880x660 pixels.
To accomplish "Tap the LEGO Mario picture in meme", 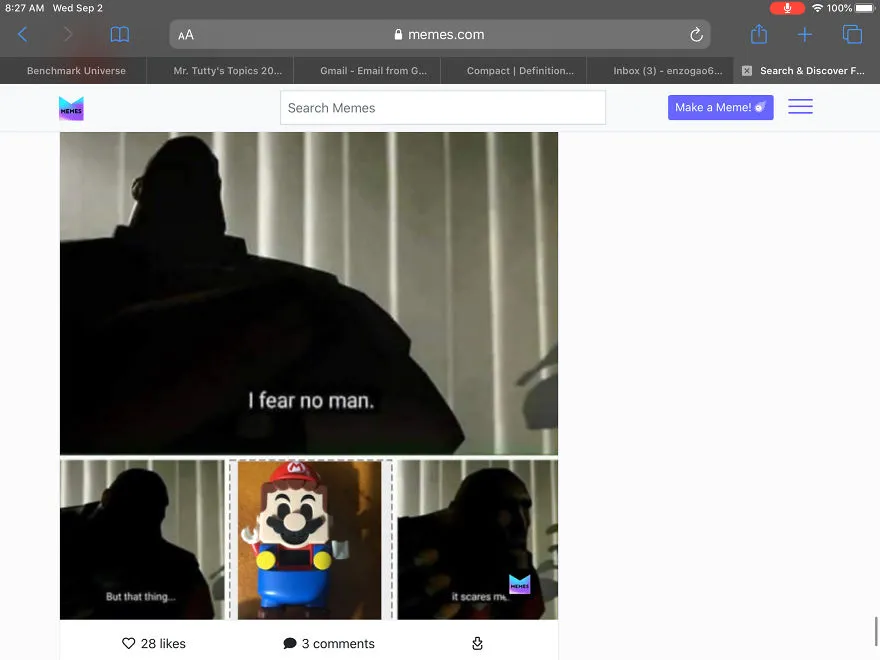I will (x=309, y=540).
